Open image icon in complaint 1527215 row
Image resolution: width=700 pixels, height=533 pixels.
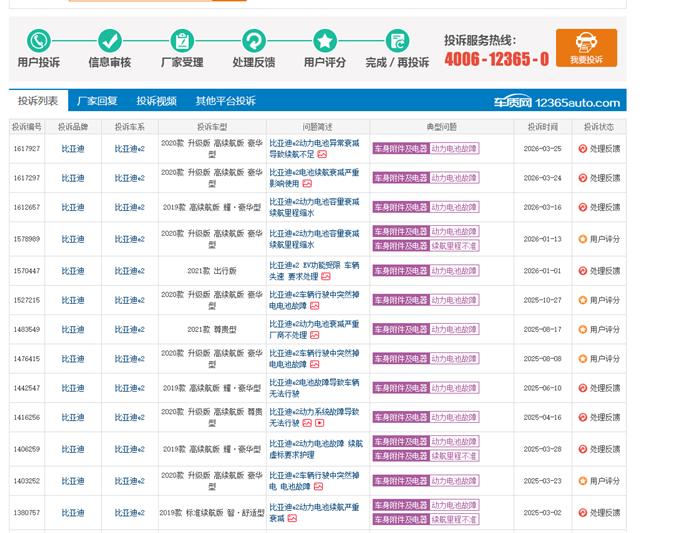pos(314,306)
